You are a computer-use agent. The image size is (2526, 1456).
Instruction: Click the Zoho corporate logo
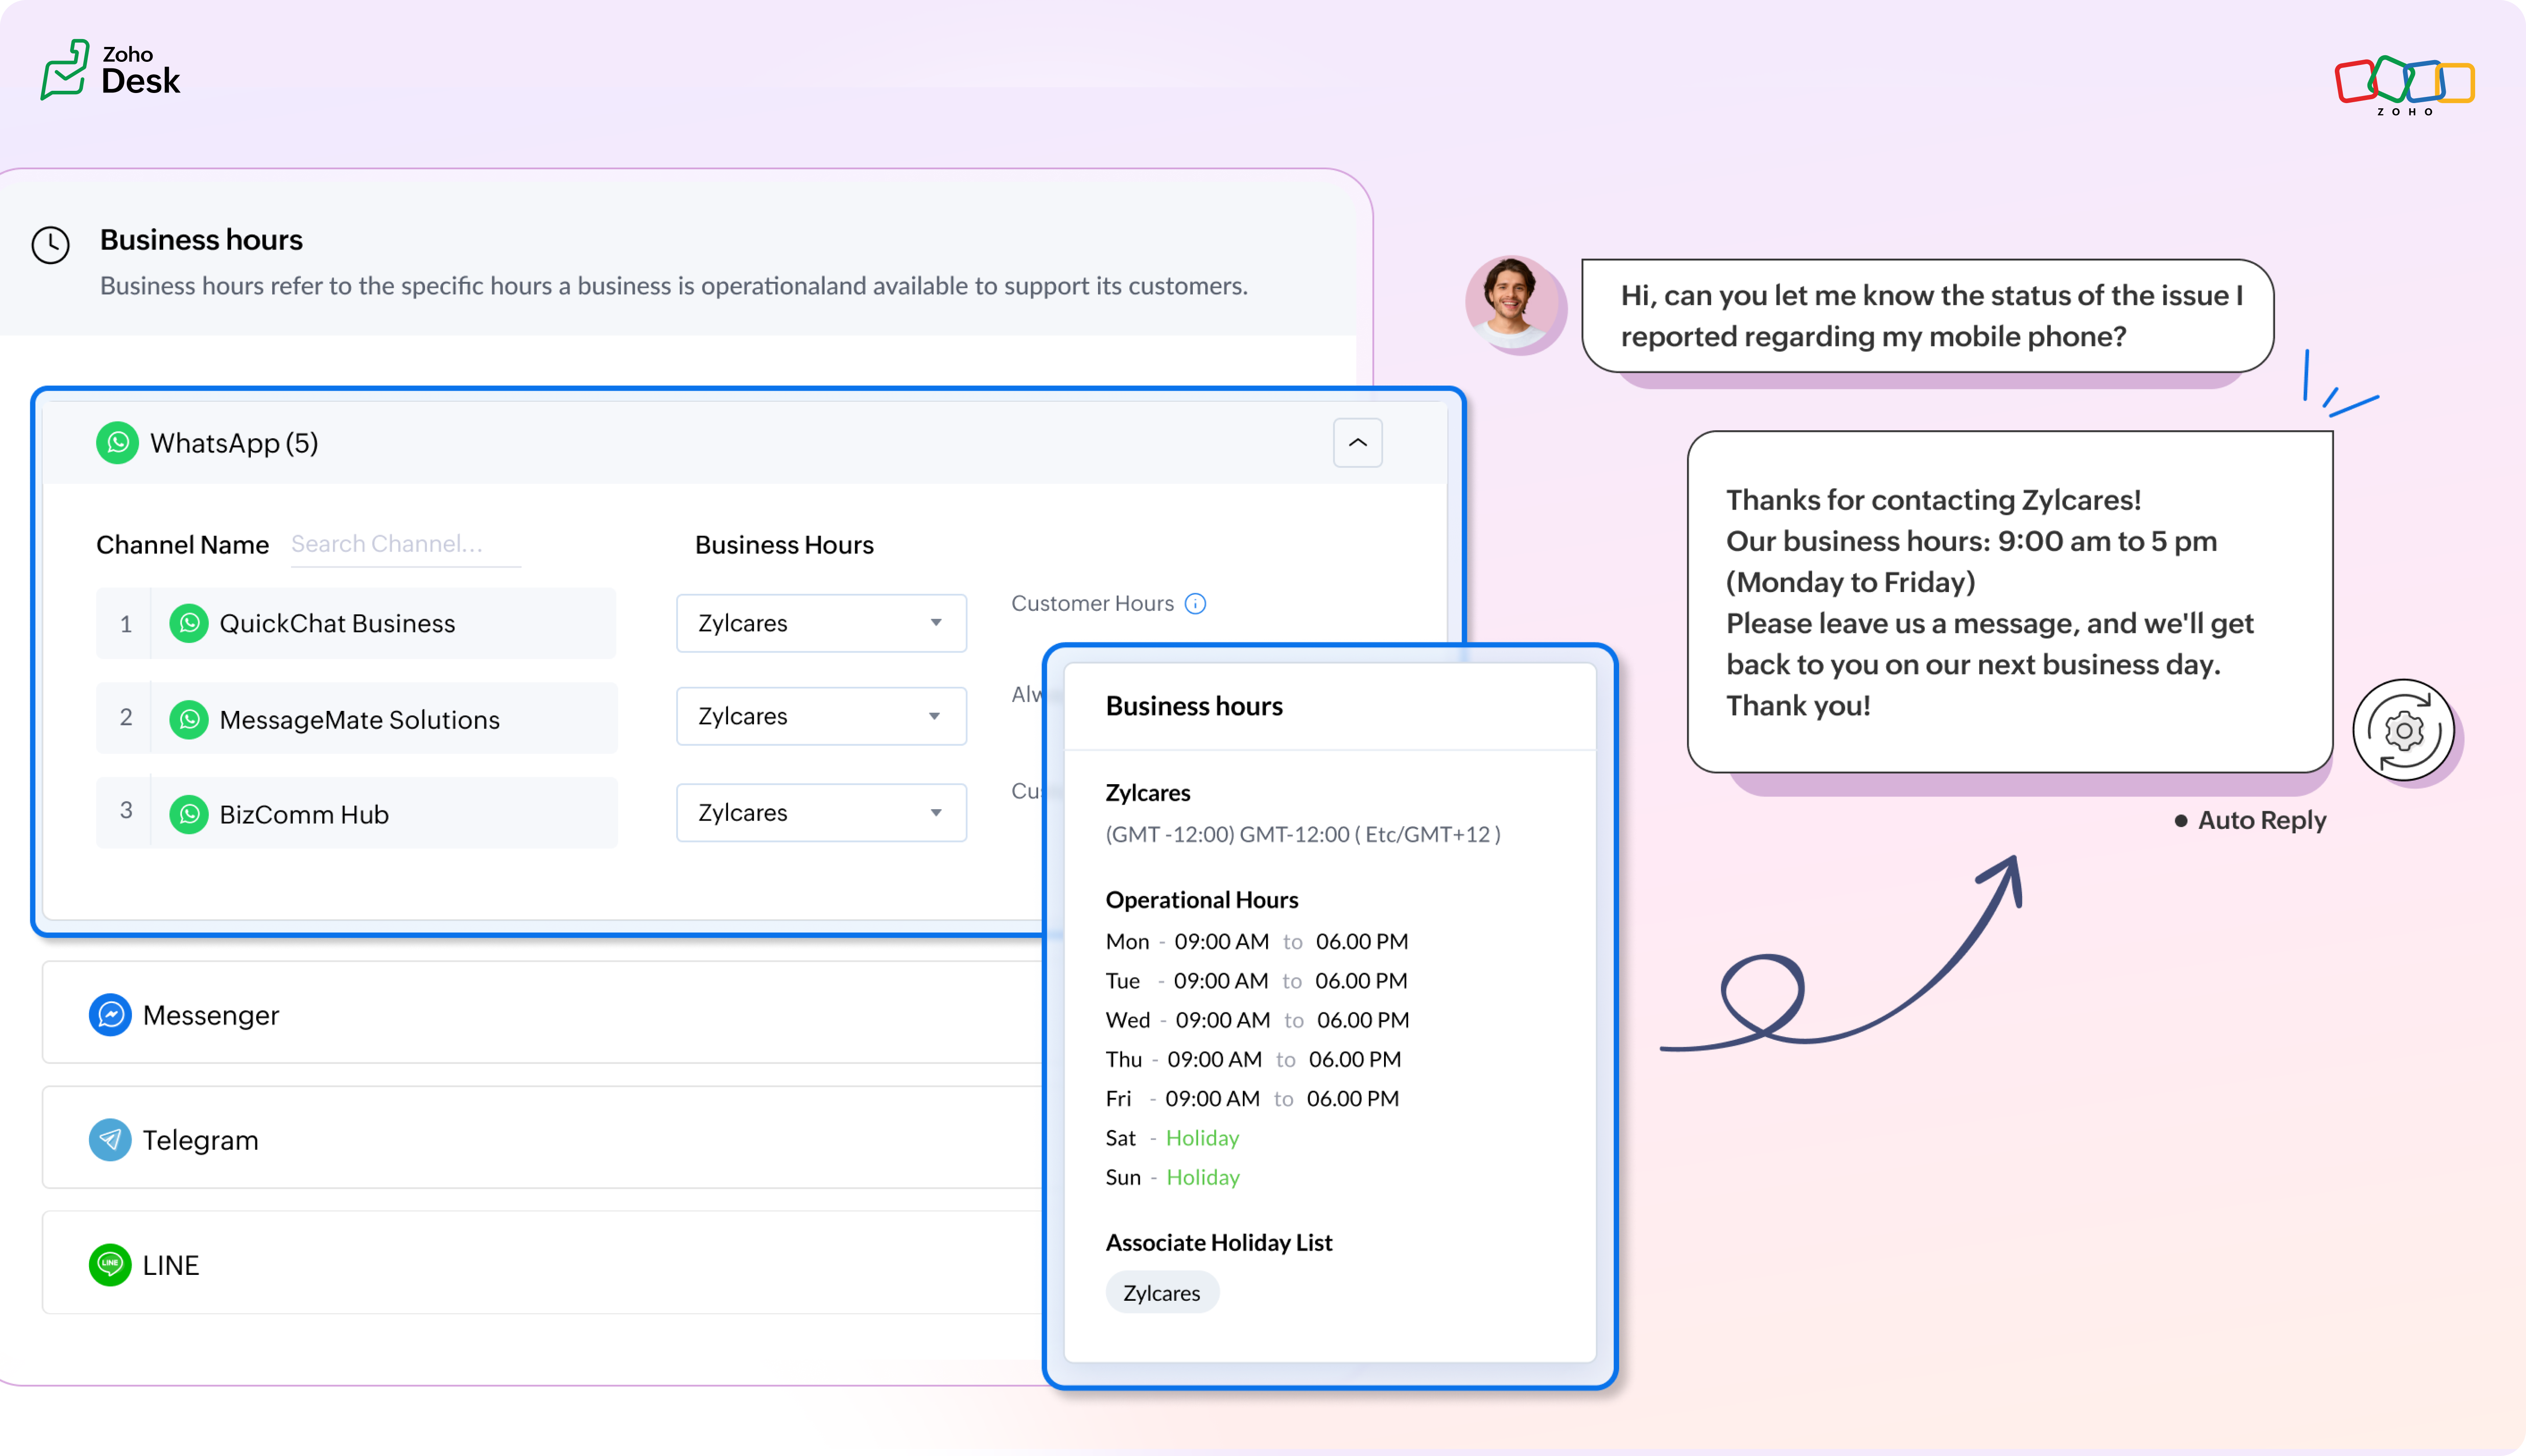[2404, 84]
